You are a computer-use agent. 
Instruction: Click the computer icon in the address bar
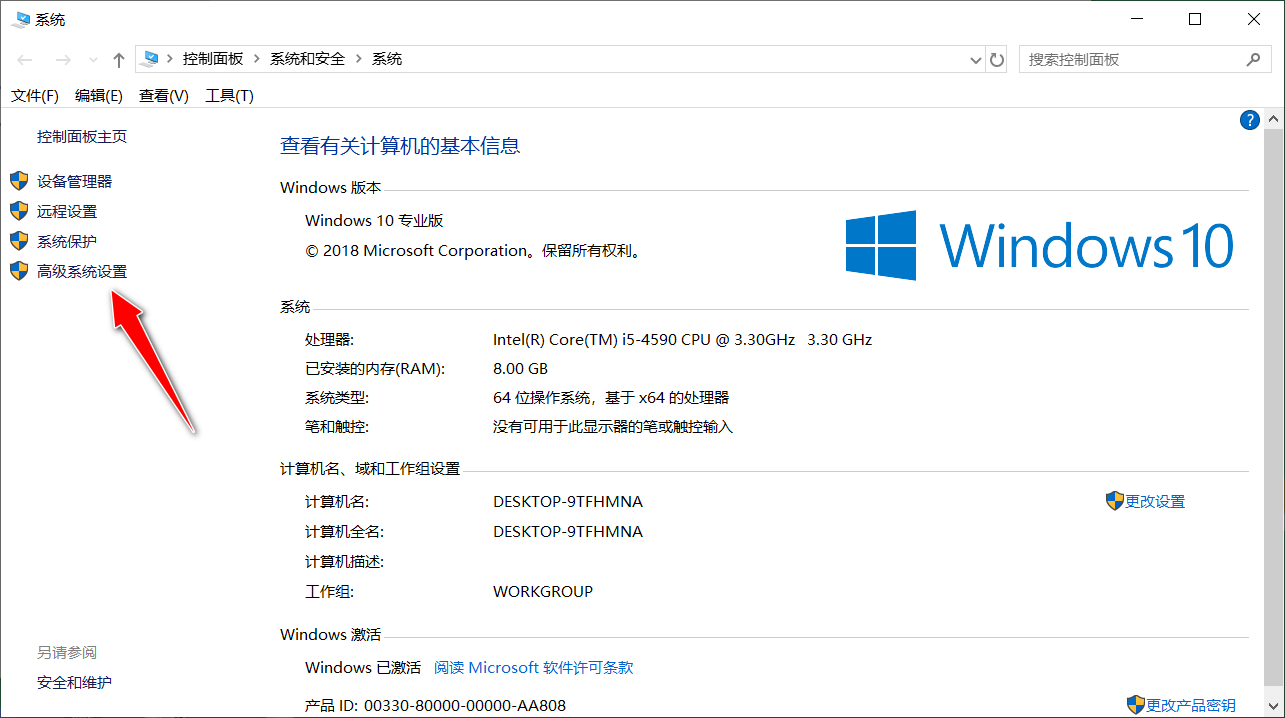(x=150, y=59)
